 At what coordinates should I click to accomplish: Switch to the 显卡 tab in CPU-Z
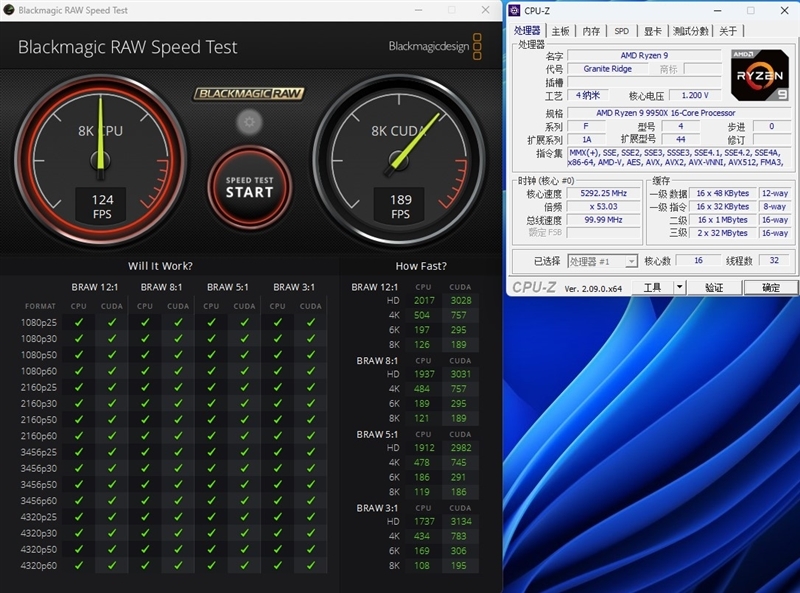653,31
